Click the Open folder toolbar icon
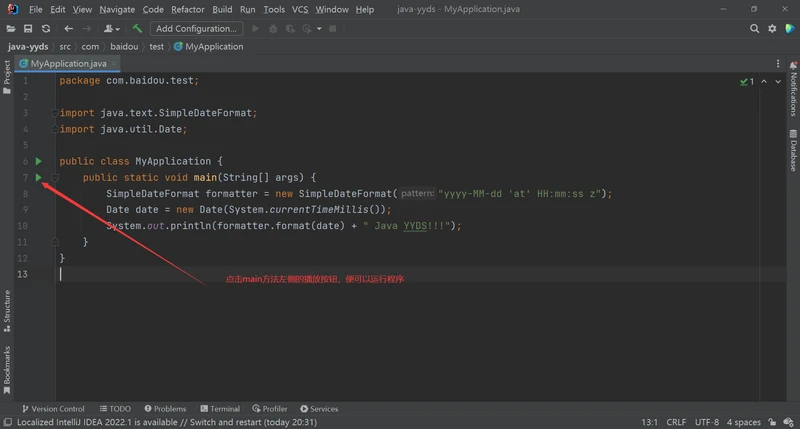The height and width of the screenshot is (429, 800). point(12,29)
